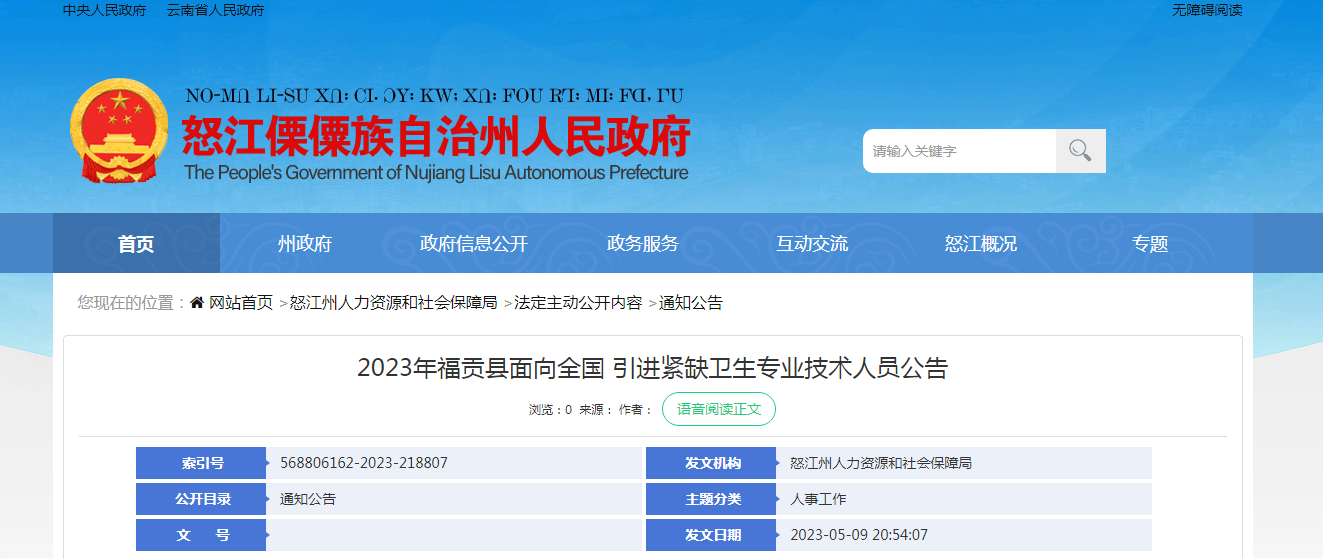Click the home icon in breadcrumb
The height and width of the screenshot is (559, 1323).
pyautogui.click(x=197, y=303)
